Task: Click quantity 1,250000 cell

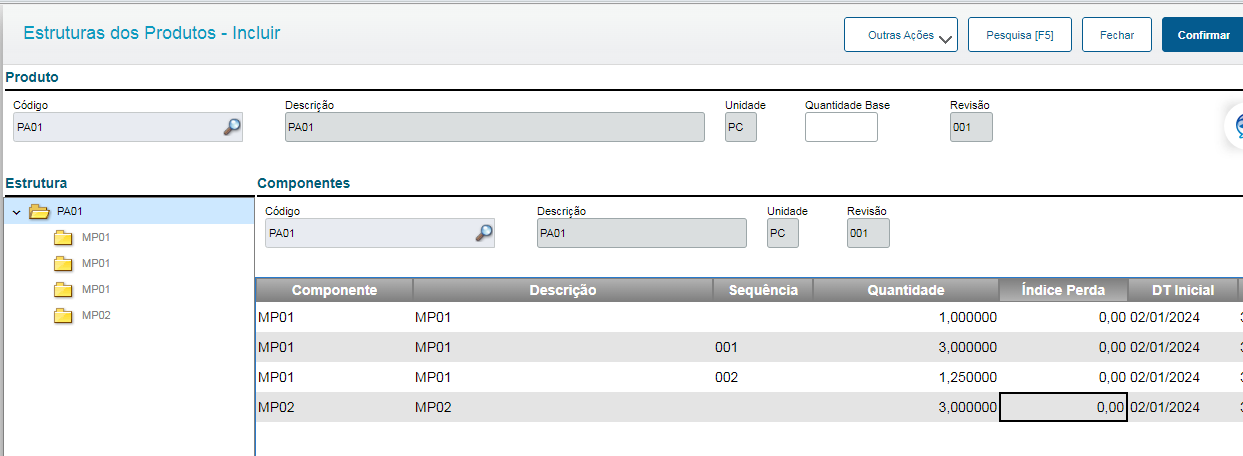Action: [x=906, y=377]
